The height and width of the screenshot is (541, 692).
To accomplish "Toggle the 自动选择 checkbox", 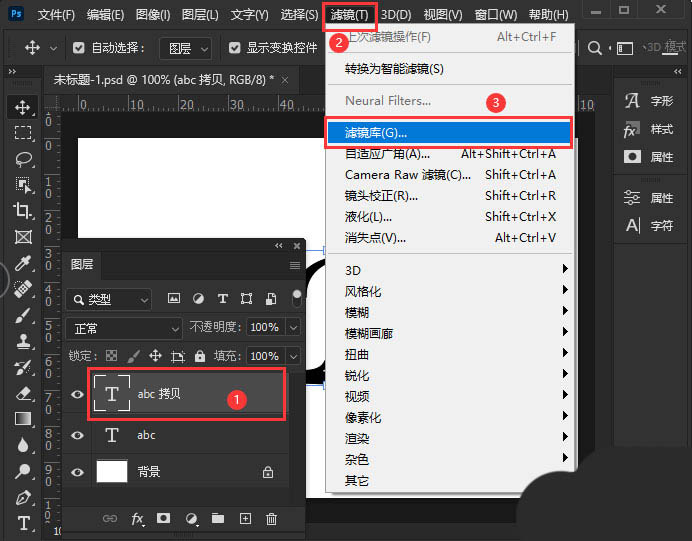I will pyautogui.click(x=79, y=47).
